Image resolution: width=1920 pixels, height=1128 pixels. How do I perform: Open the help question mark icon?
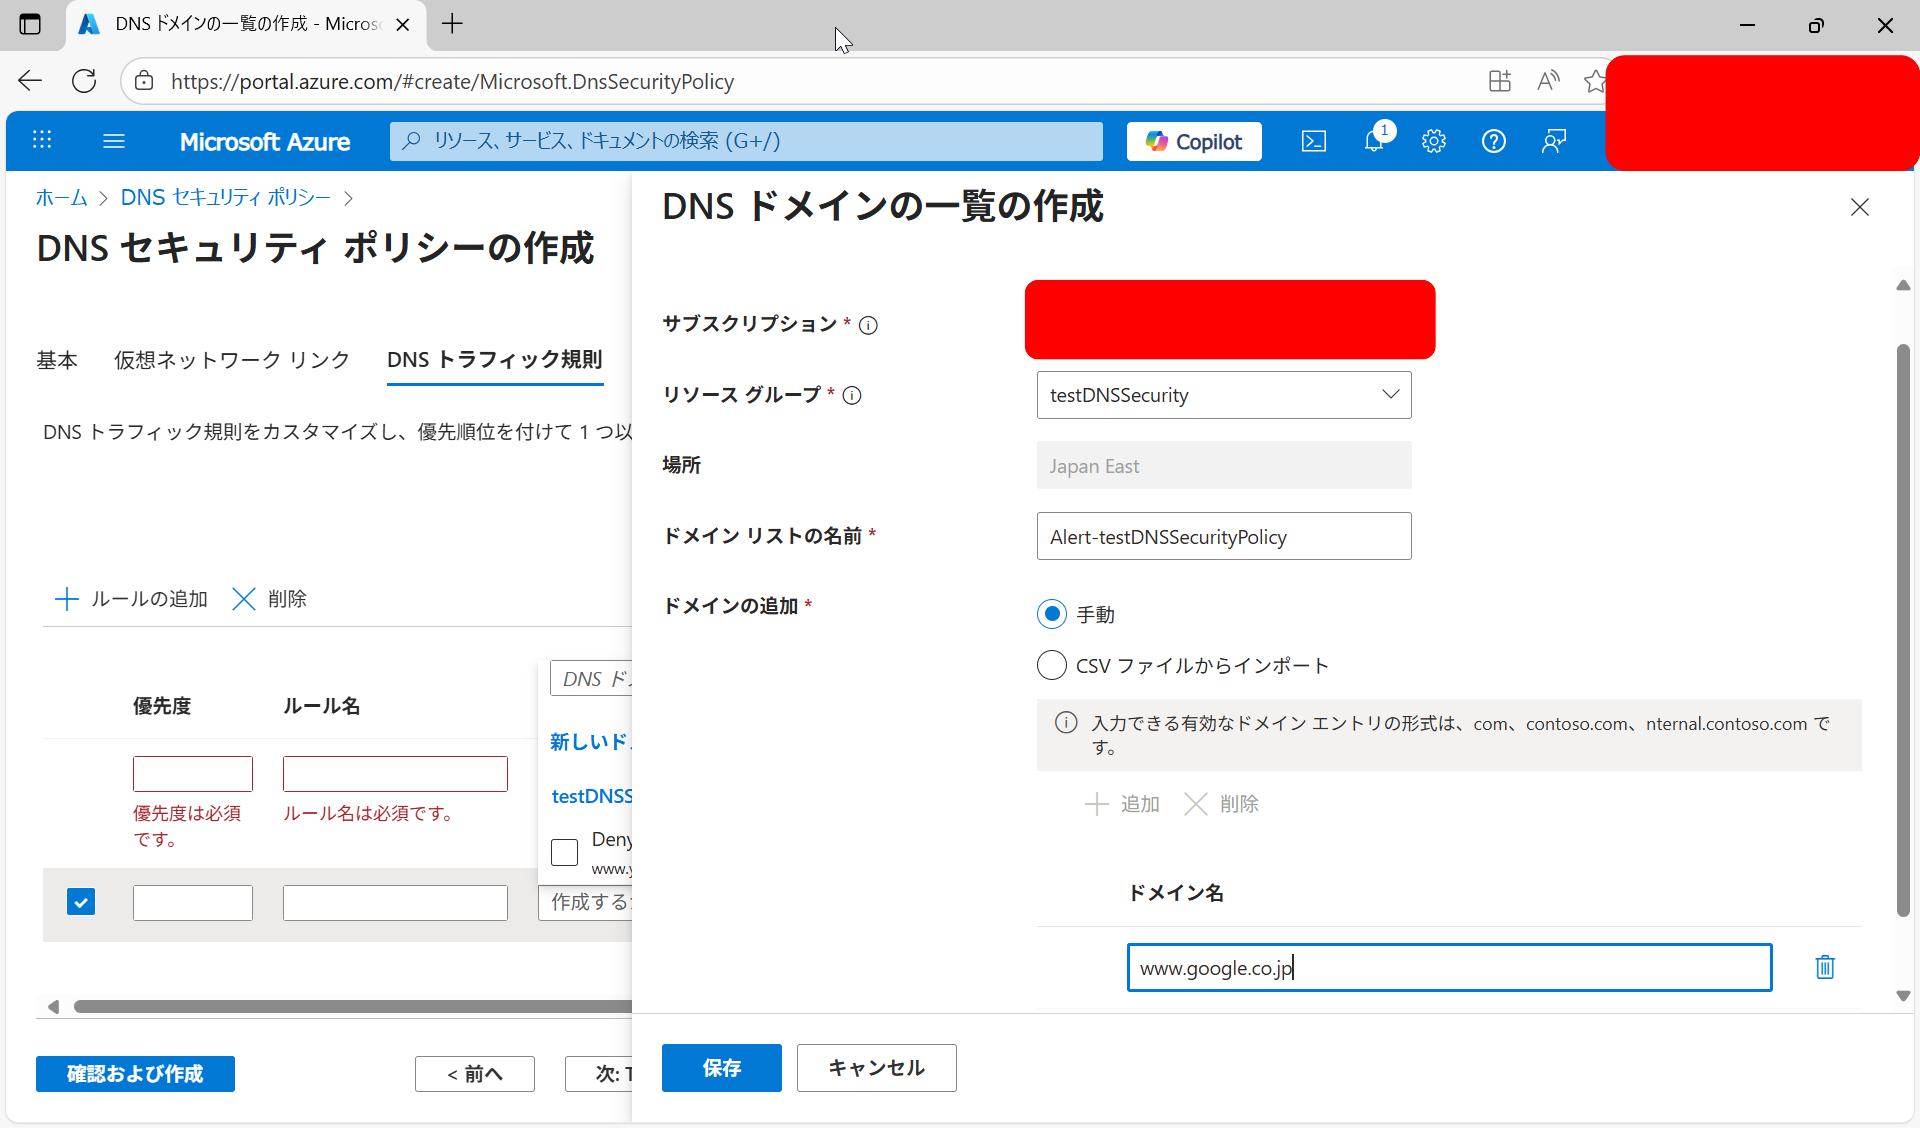coord(1494,141)
